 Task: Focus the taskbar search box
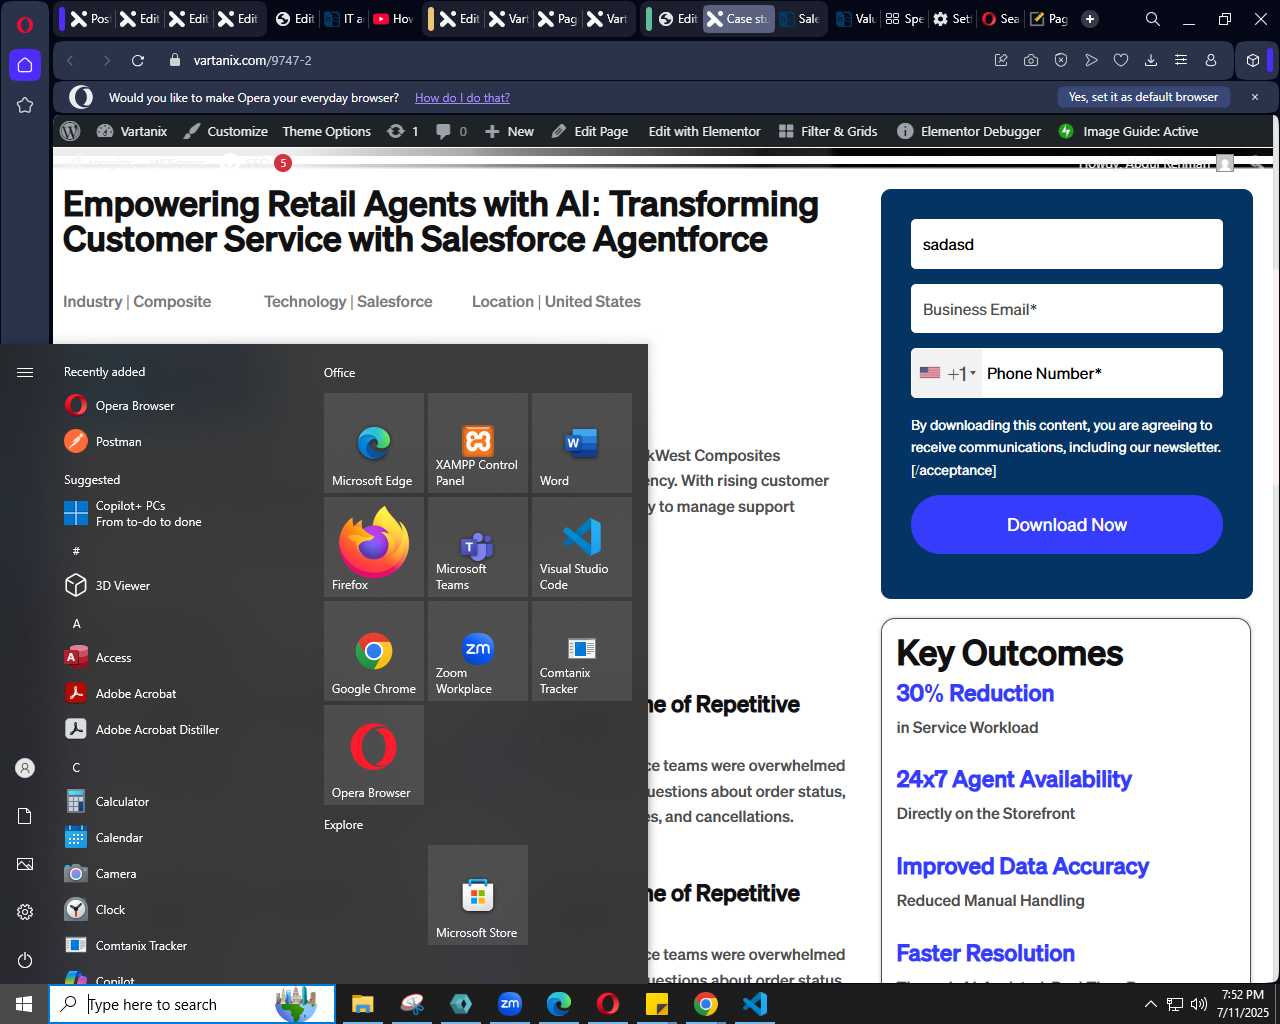coord(192,1004)
